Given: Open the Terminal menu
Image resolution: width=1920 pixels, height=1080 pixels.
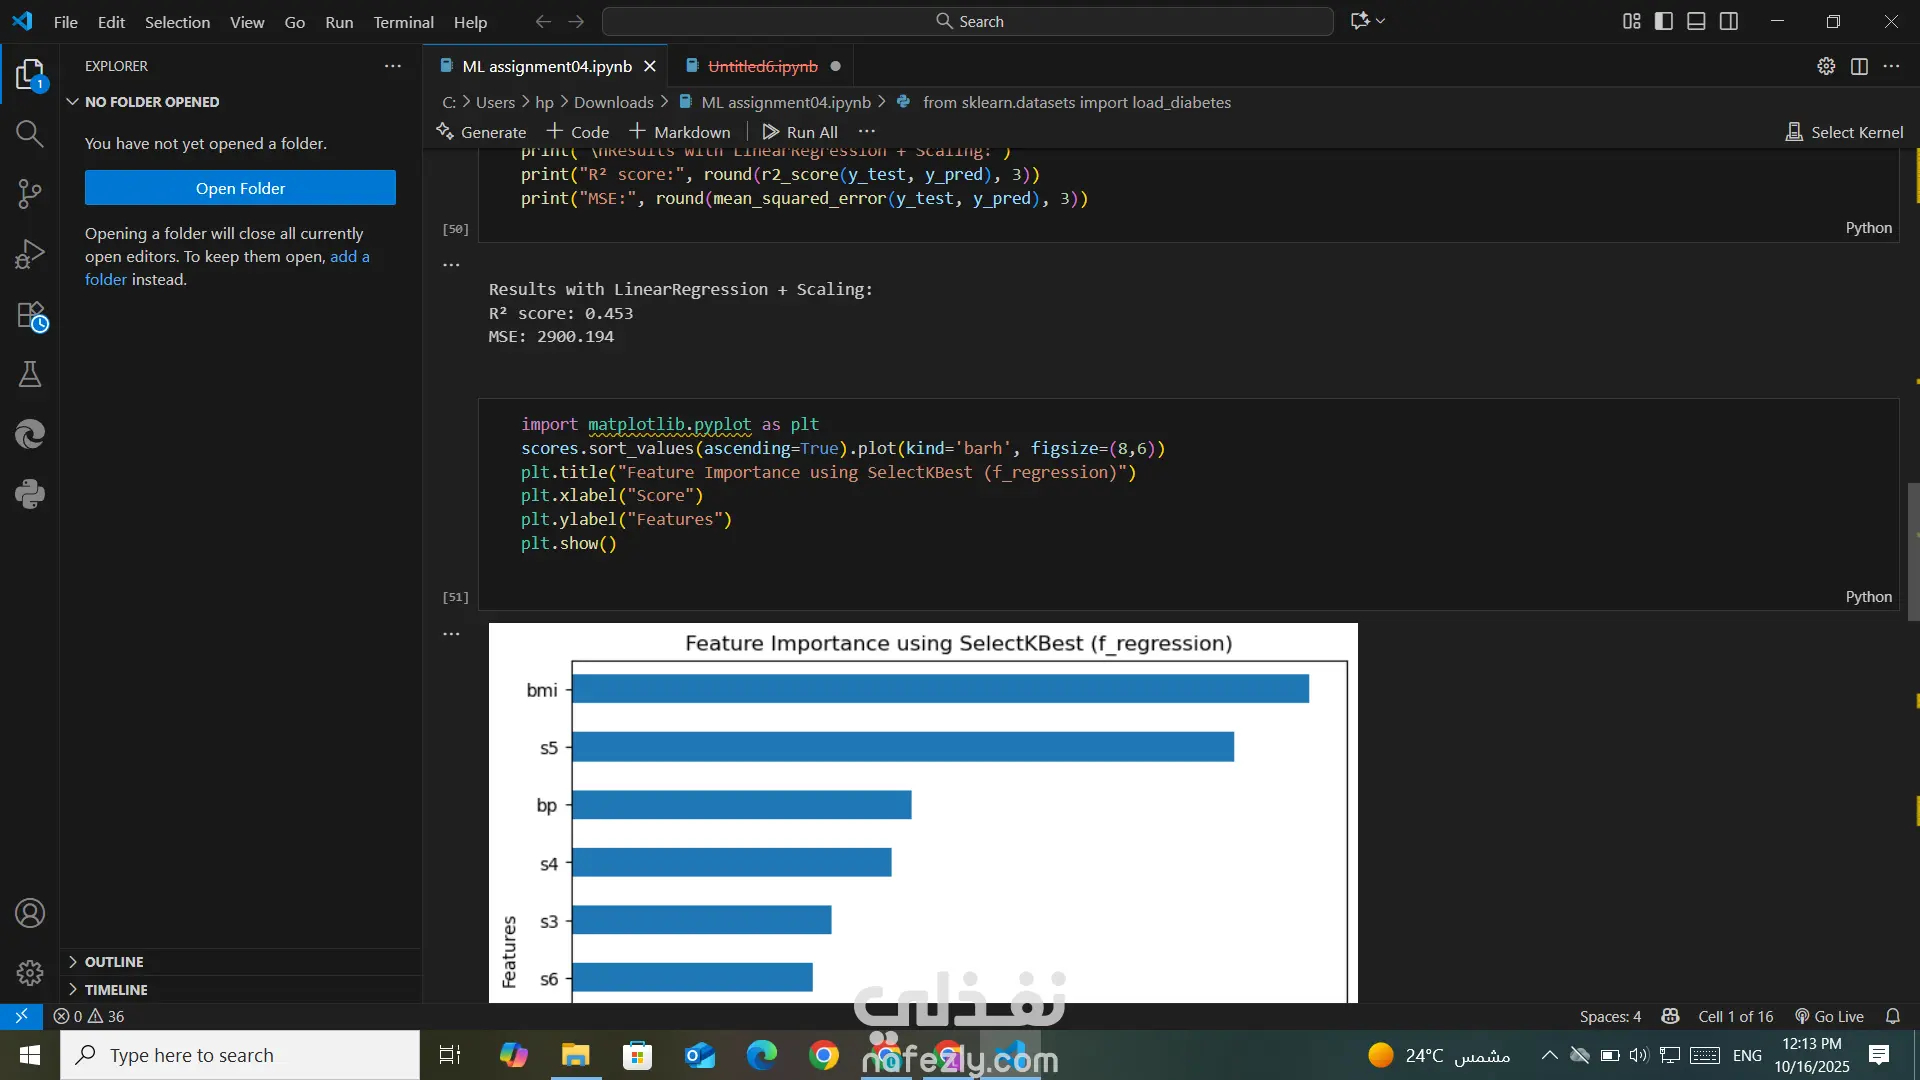Looking at the screenshot, I should coord(403,22).
